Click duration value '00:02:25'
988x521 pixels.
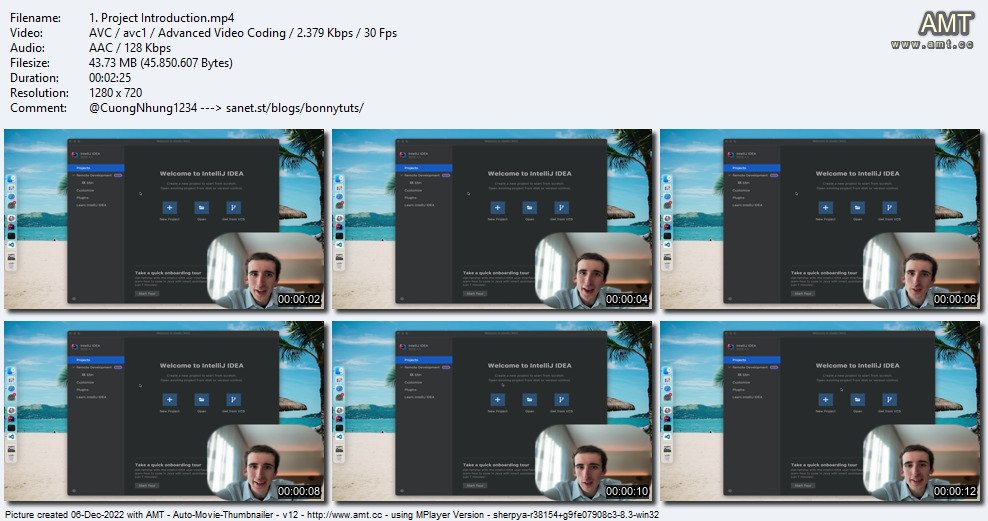pos(110,77)
